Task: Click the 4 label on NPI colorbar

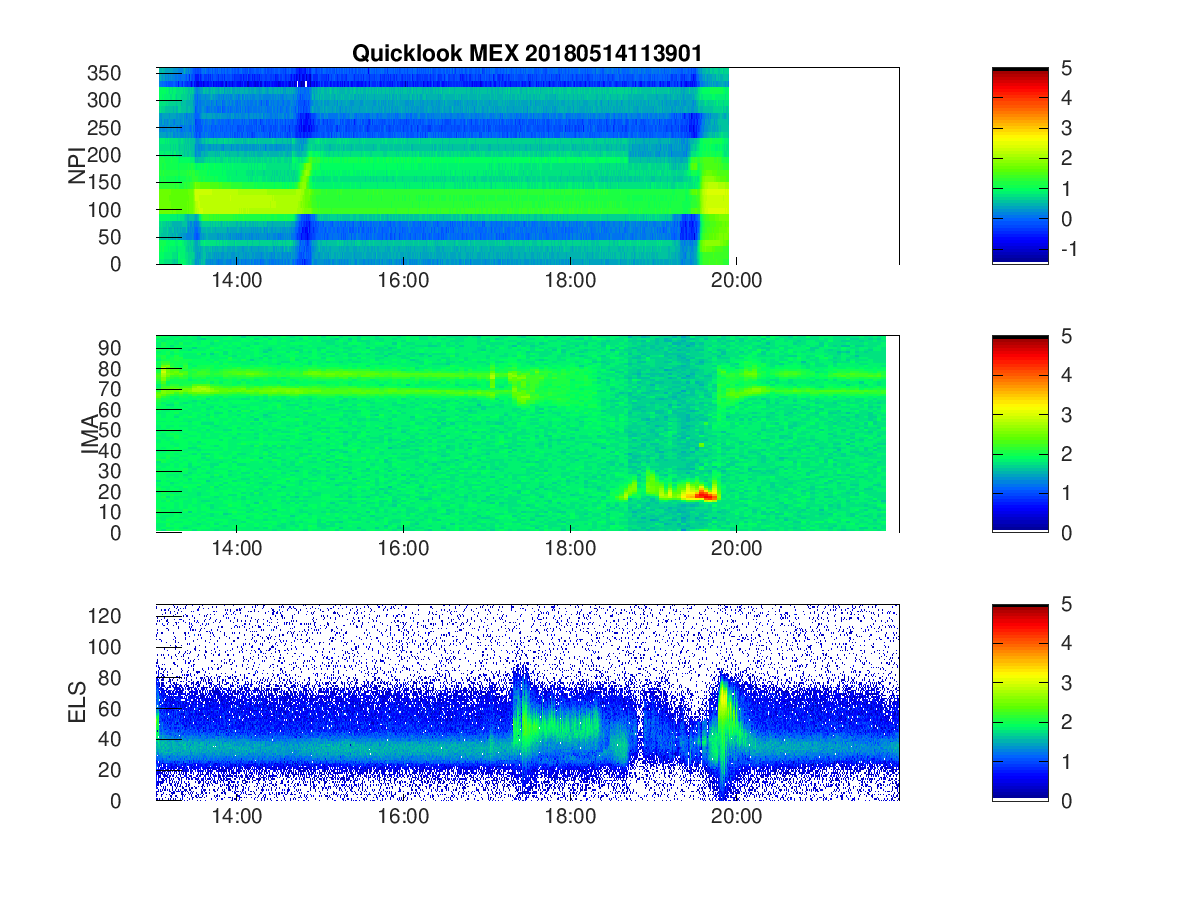Action: click(x=1066, y=98)
